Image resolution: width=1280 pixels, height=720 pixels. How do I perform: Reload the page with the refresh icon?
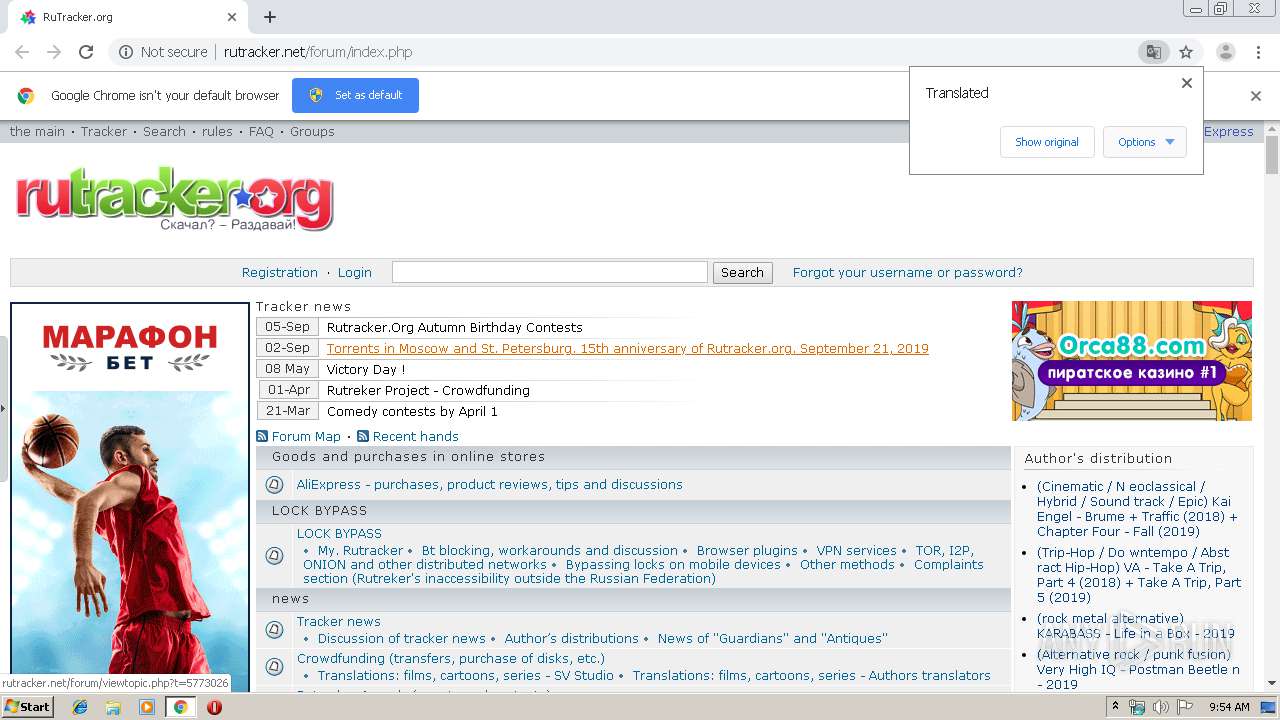(x=86, y=52)
